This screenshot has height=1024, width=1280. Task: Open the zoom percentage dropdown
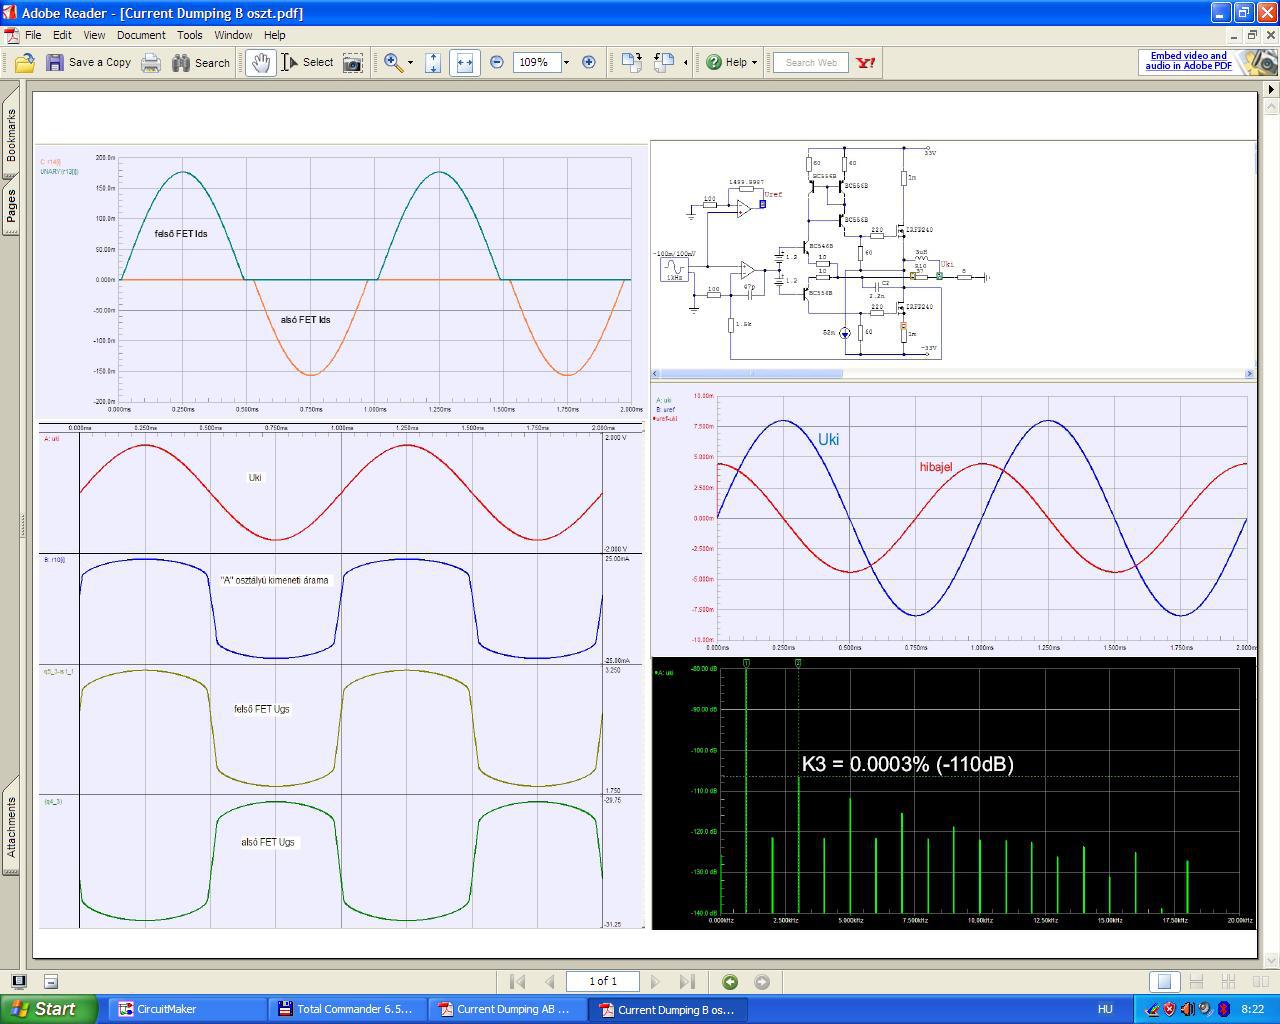(x=566, y=63)
